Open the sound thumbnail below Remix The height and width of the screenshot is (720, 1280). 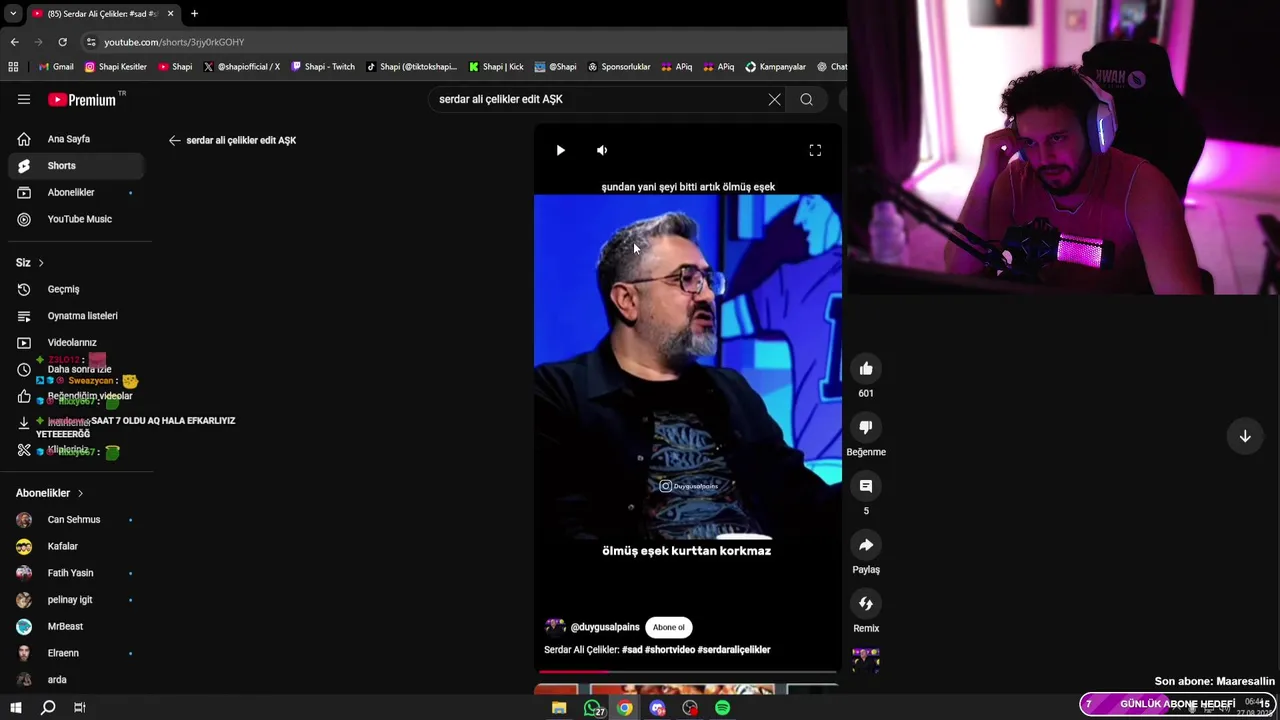point(866,659)
